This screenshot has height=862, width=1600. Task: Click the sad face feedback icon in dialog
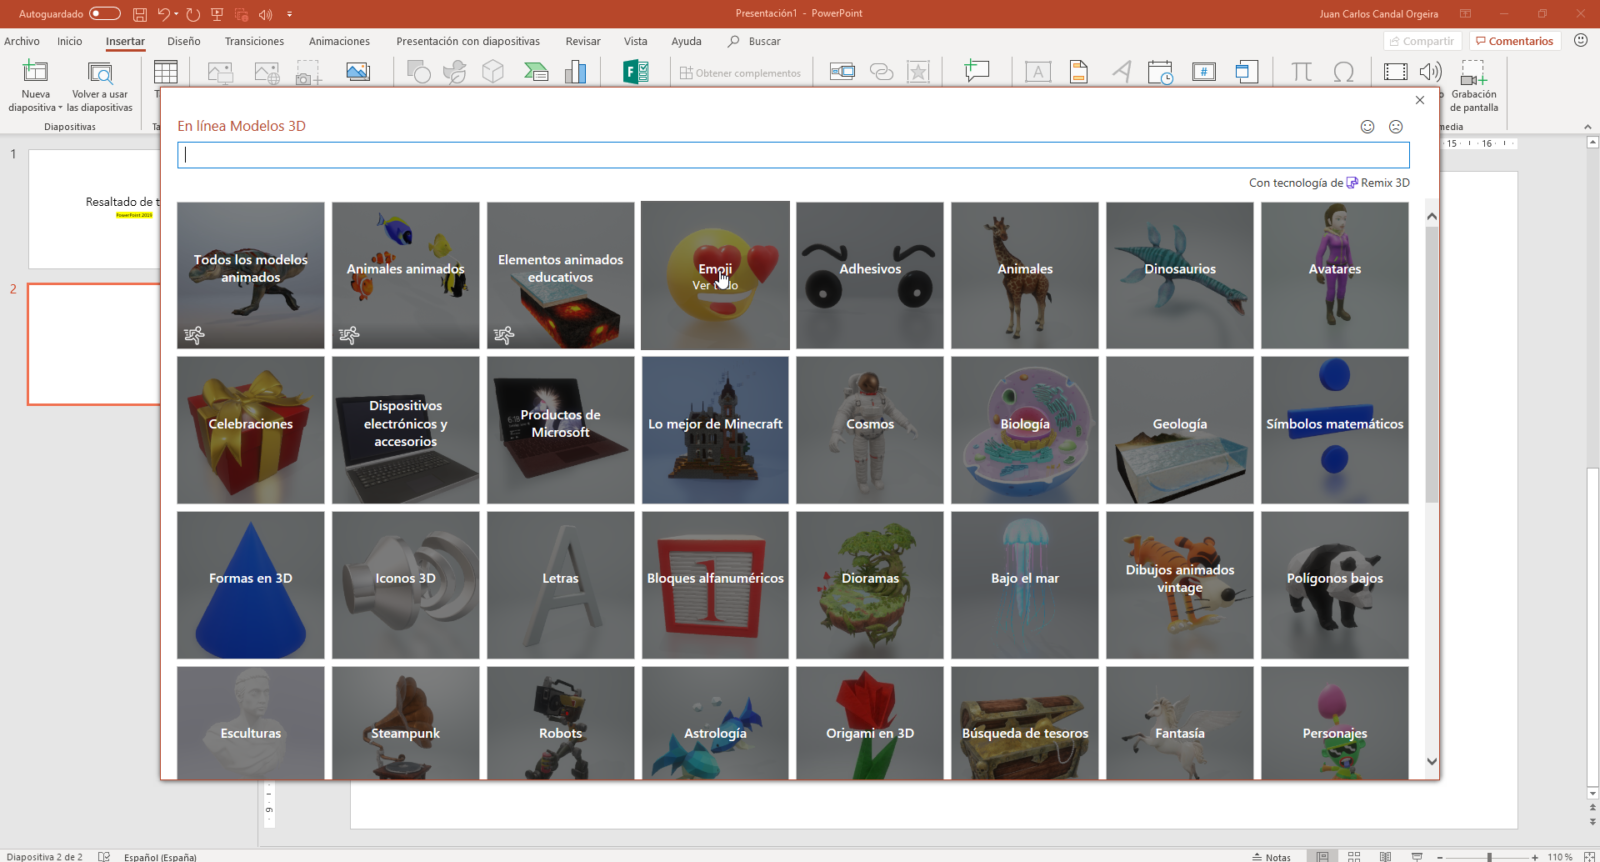[x=1396, y=127]
